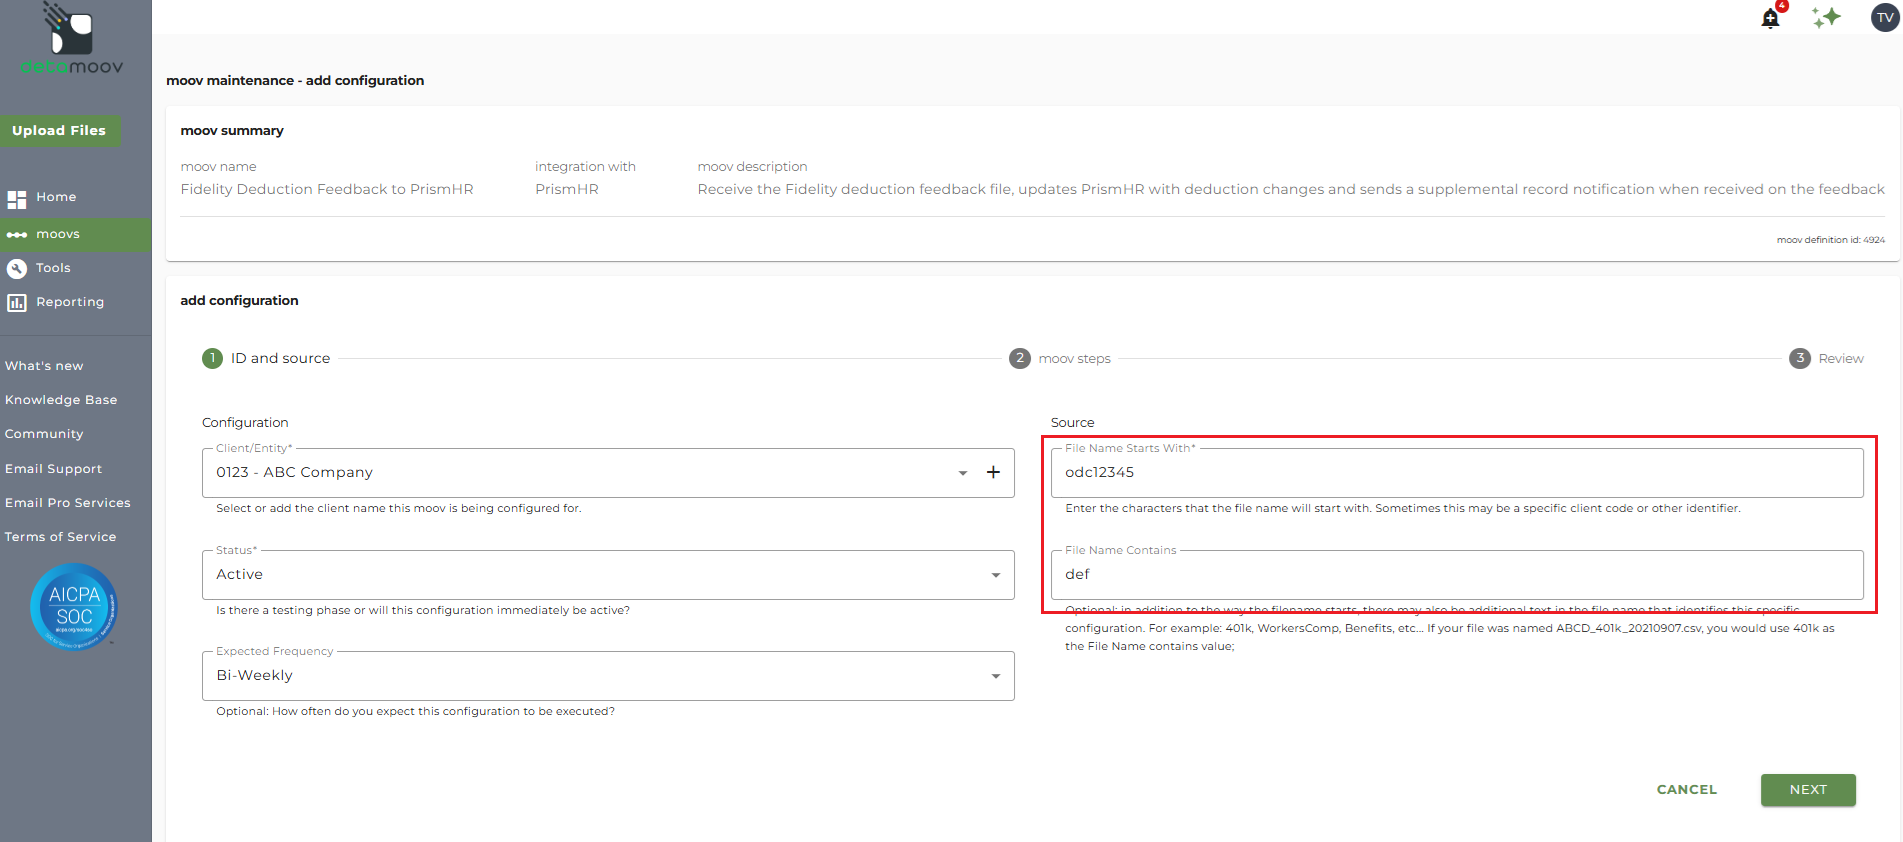Click the 'PrismHR' integration value
The image size is (1903, 842).
[567, 189]
